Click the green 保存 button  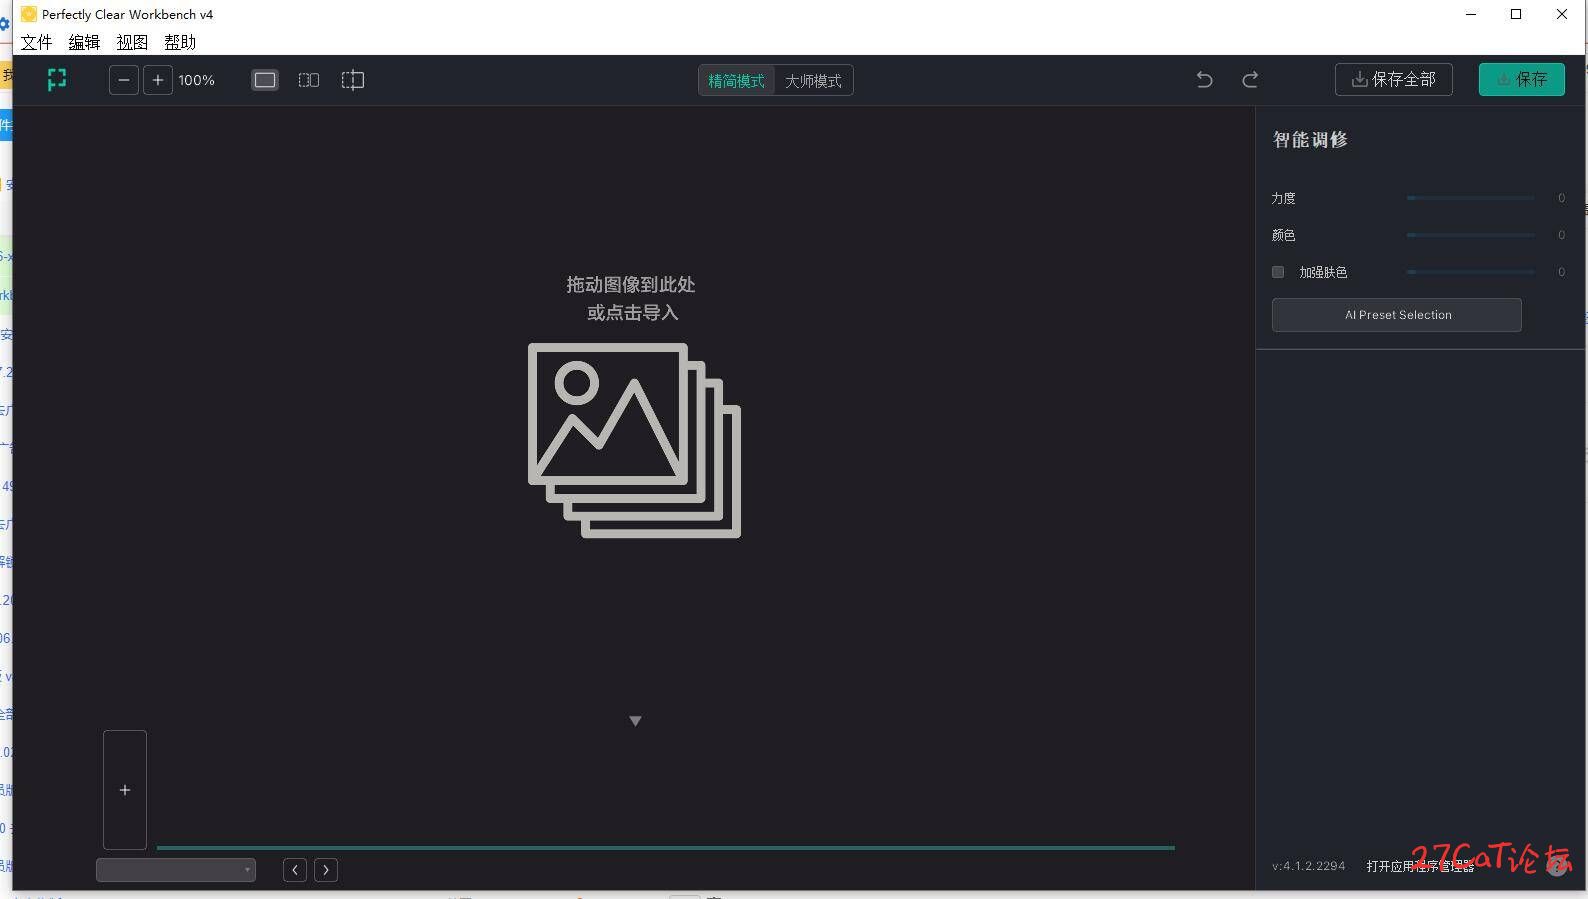tap(1522, 80)
